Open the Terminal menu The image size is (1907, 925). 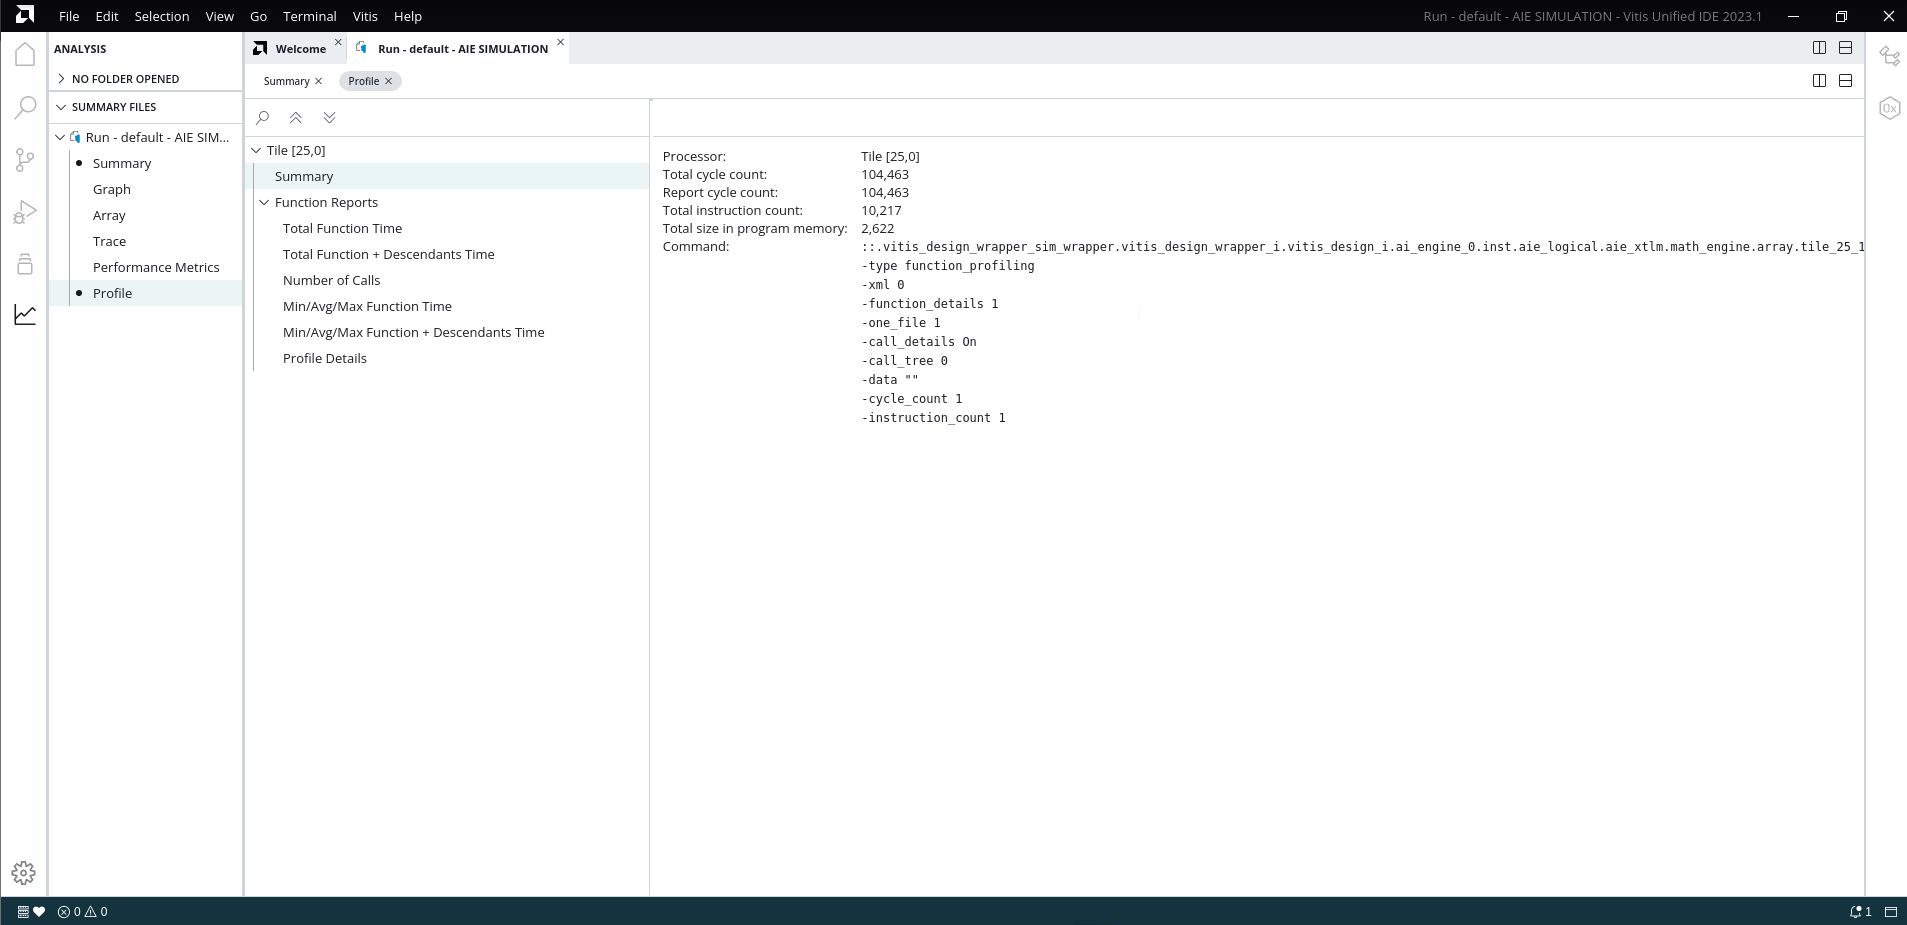pyautogui.click(x=309, y=16)
